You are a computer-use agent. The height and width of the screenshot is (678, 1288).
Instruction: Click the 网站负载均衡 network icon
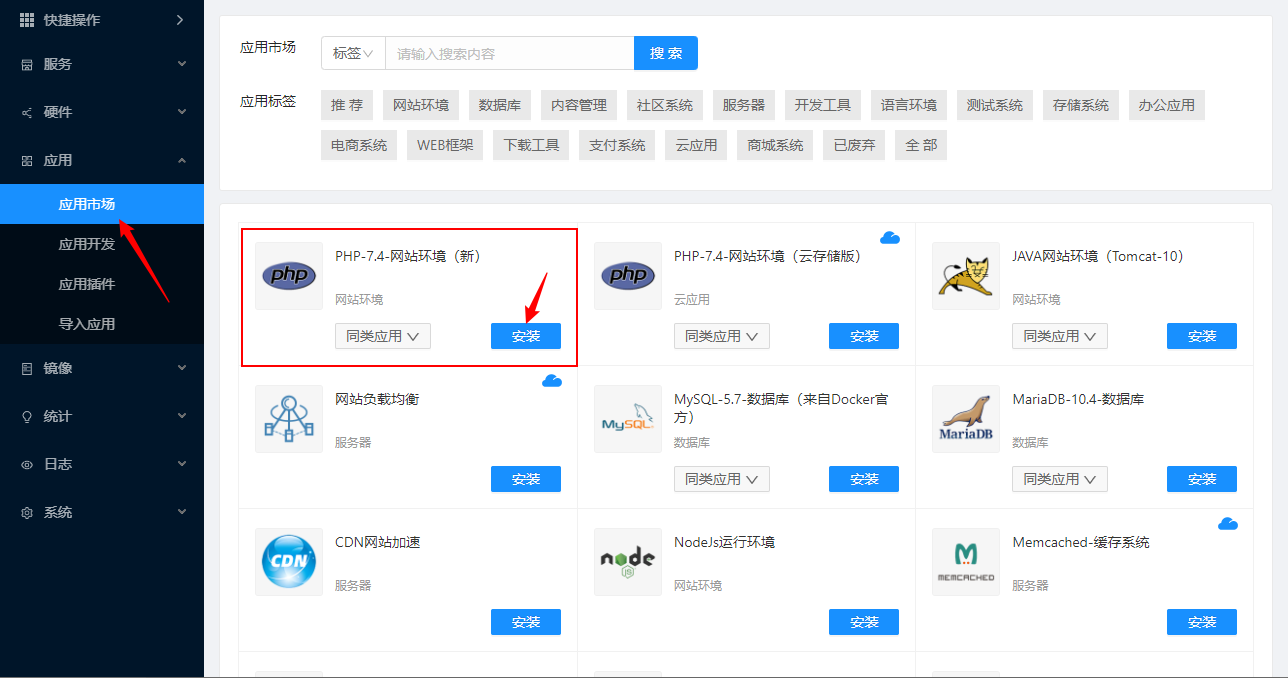(x=289, y=419)
